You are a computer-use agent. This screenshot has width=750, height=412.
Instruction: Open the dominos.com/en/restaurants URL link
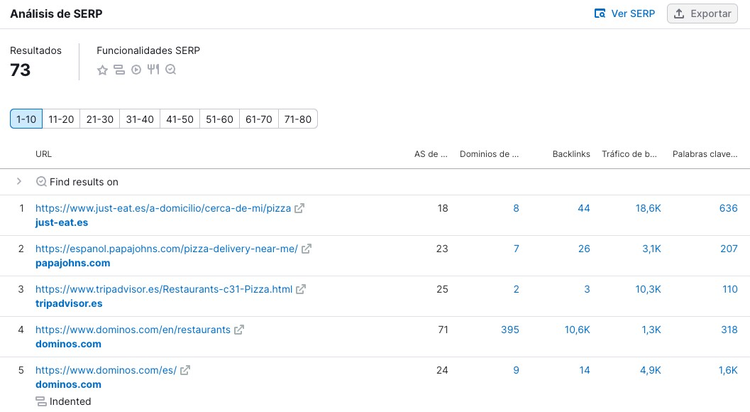pos(133,330)
